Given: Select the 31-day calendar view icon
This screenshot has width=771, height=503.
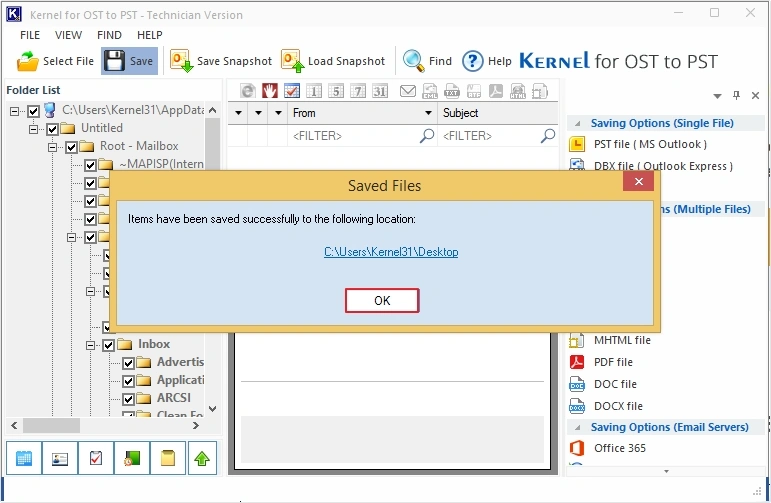Looking at the screenshot, I should [380, 91].
